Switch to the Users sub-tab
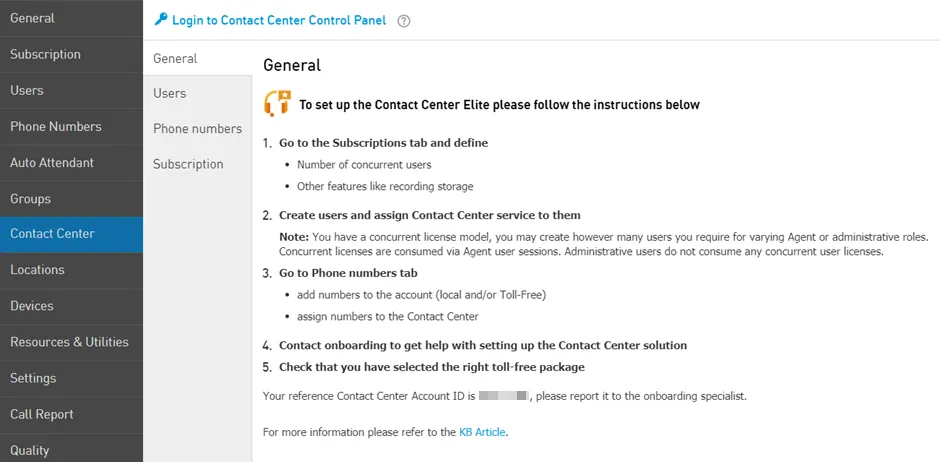Viewport: 940px width, 462px height. point(197,93)
